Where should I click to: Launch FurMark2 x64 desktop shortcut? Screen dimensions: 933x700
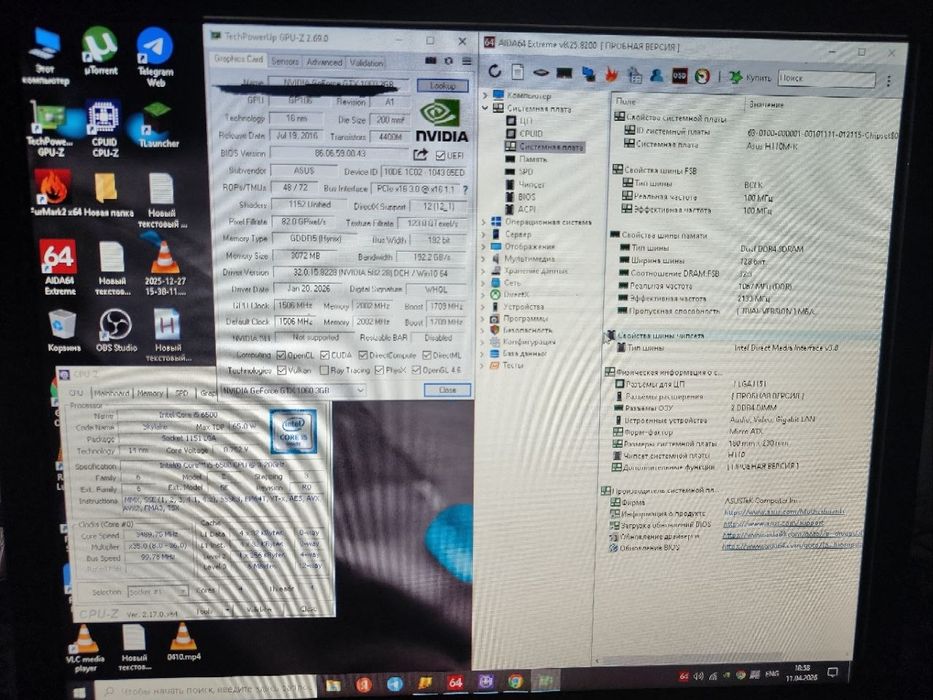pos(52,192)
